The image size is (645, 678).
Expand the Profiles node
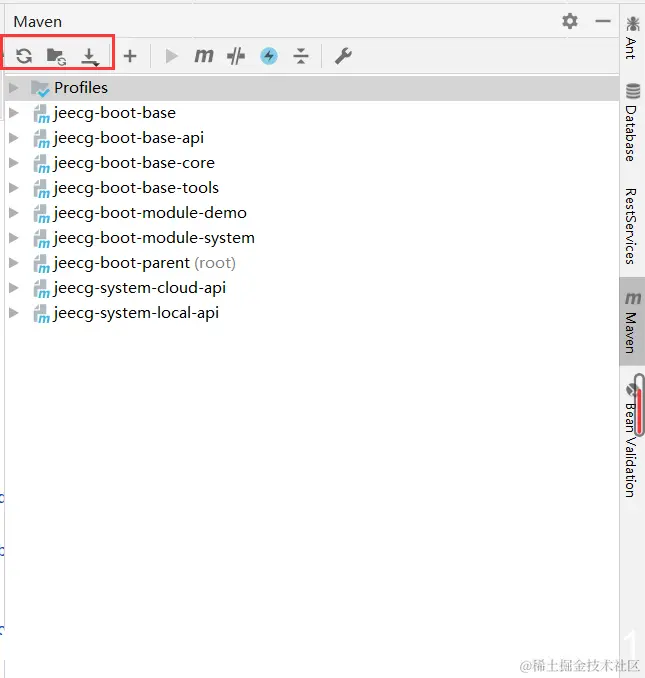[14, 88]
